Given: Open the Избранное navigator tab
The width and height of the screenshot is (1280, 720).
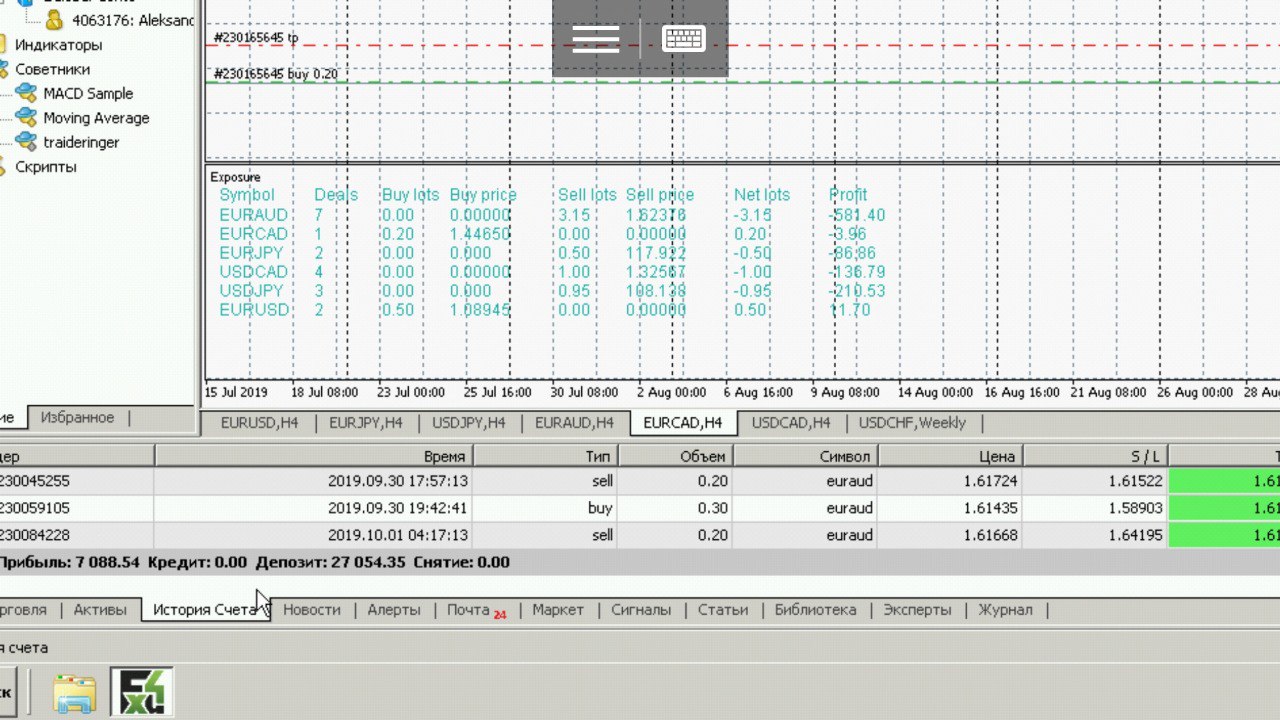Looking at the screenshot, I should tap(77, 417).
